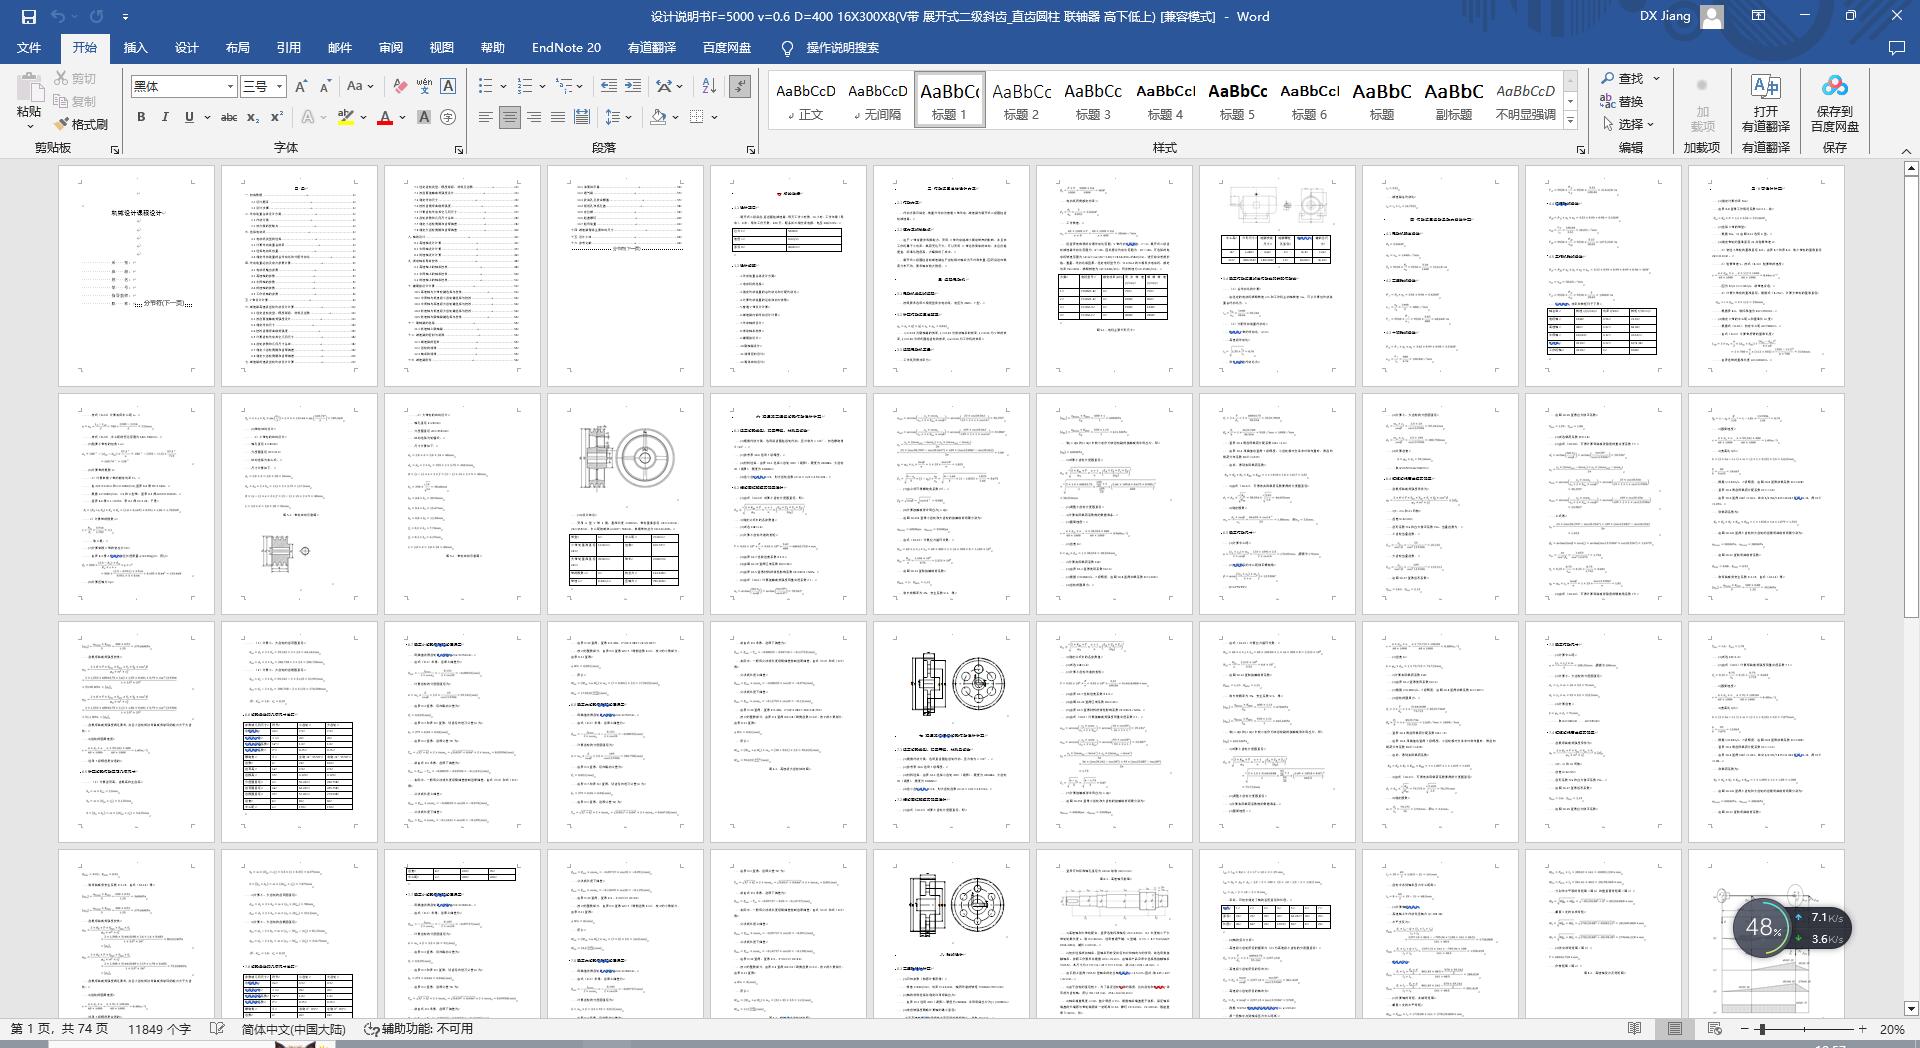
Task: Toggle show/hide paragraph marks
Action: (x=740, y=86)
